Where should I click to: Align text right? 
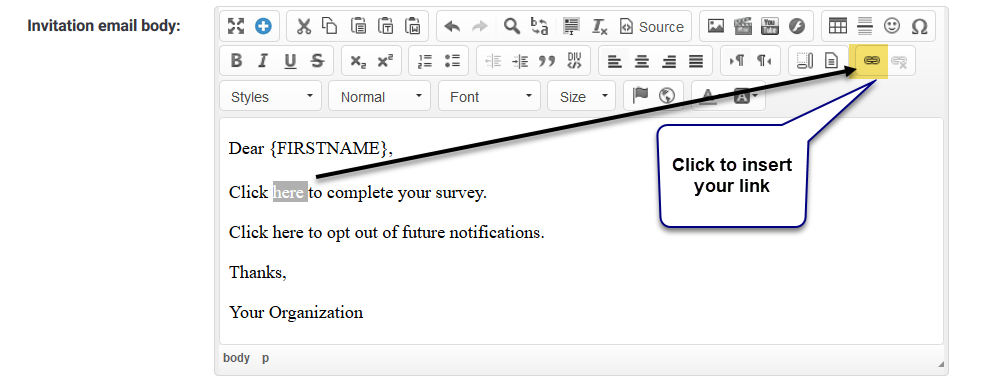[669, 61]
